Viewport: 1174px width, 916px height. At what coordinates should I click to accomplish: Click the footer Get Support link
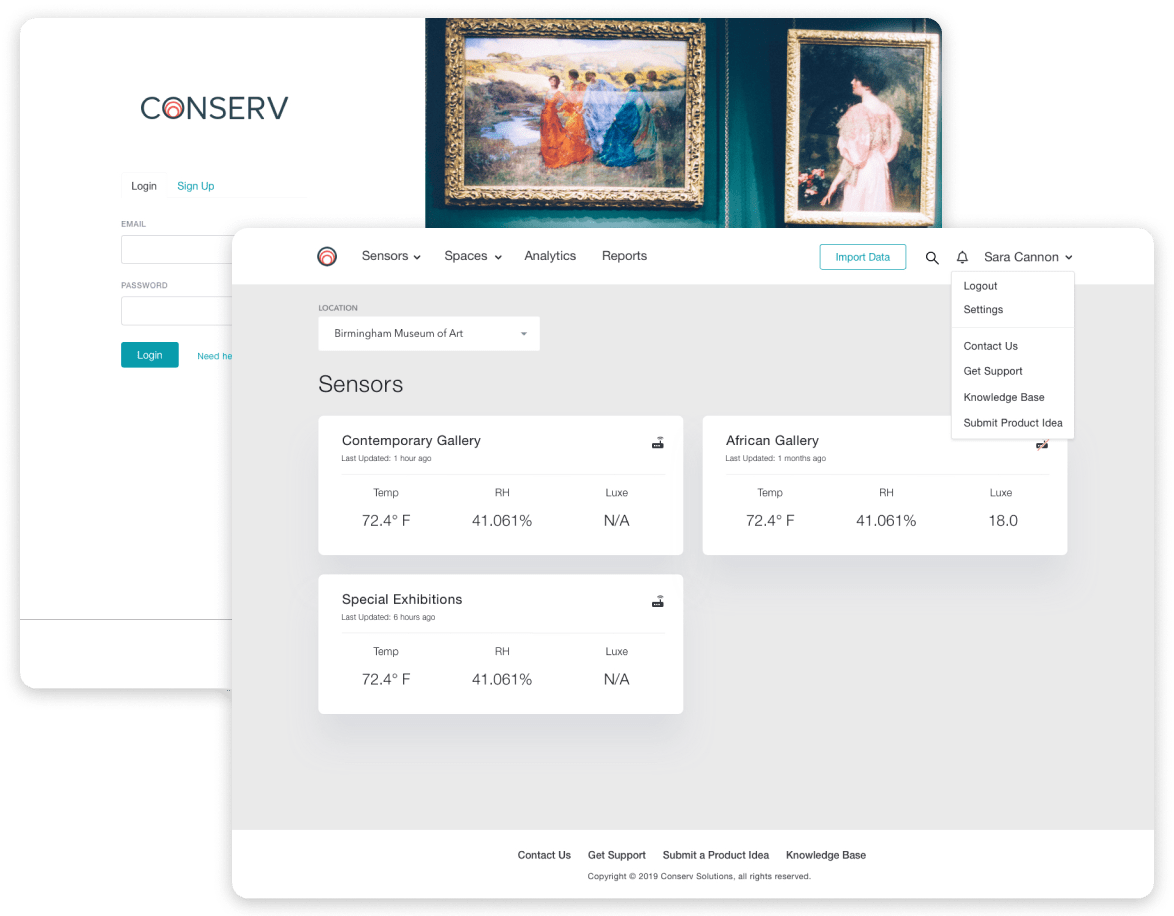(616, 855)
